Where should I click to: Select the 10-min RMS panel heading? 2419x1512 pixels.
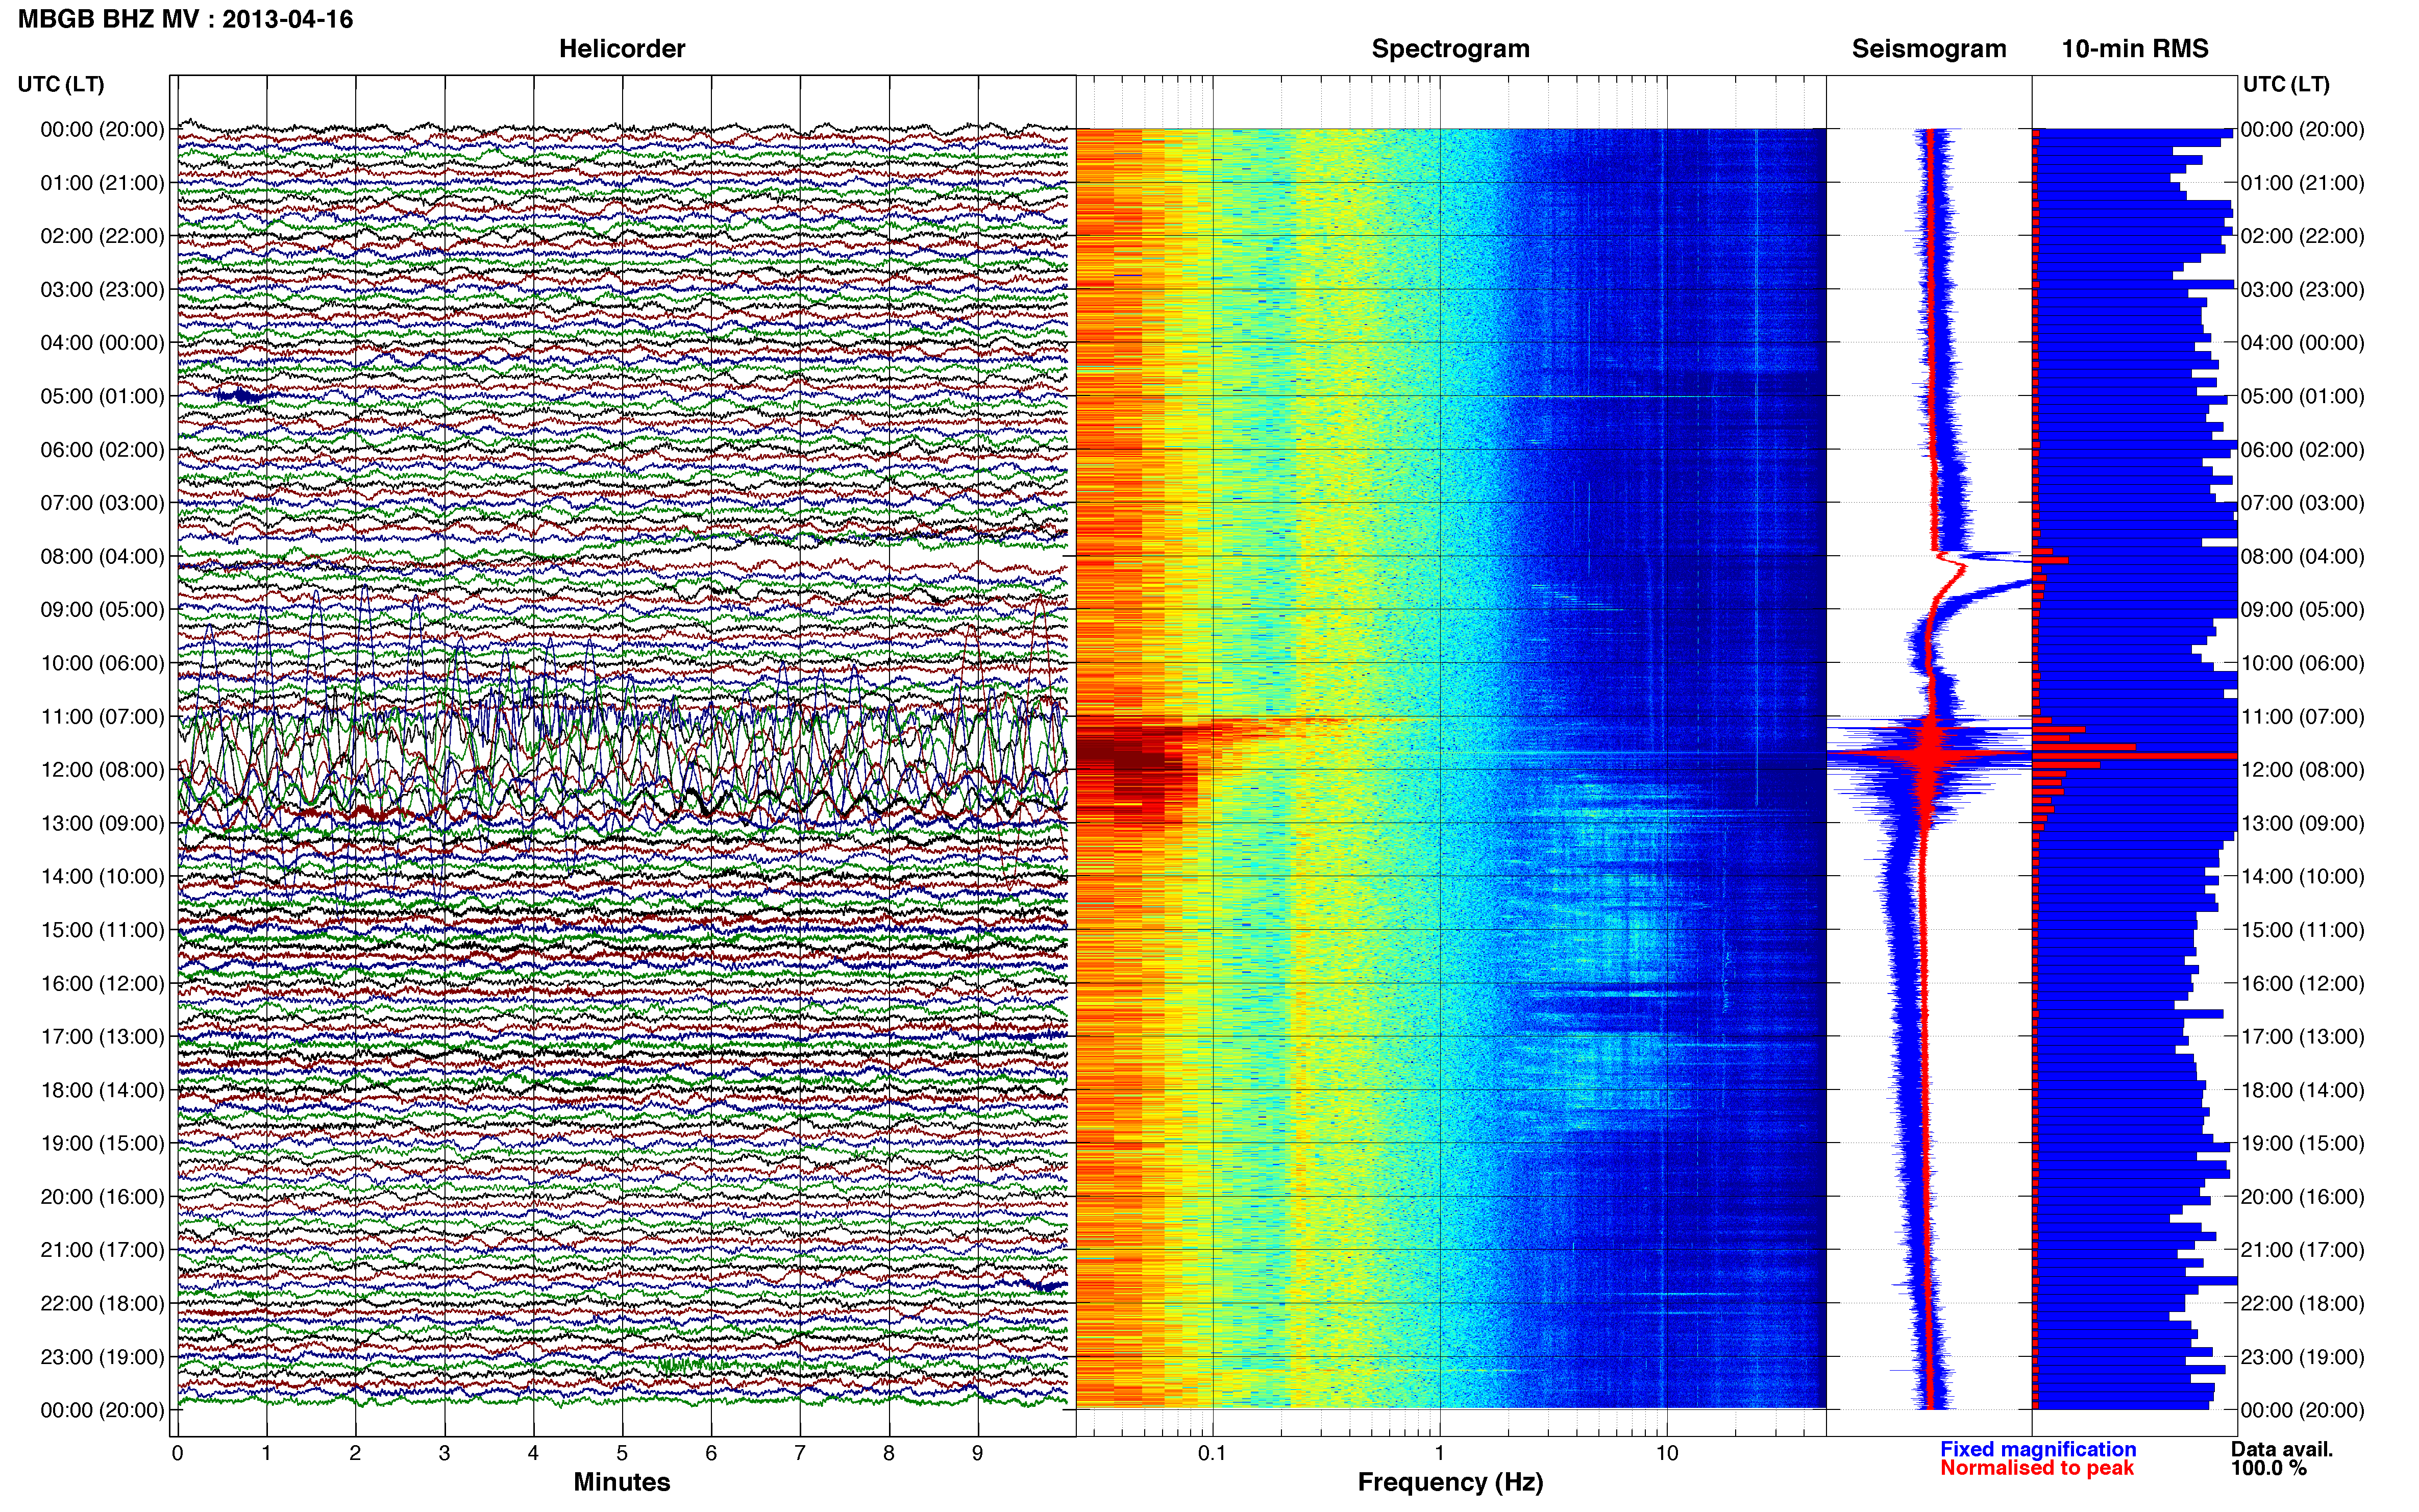(x=2135, y=49)
